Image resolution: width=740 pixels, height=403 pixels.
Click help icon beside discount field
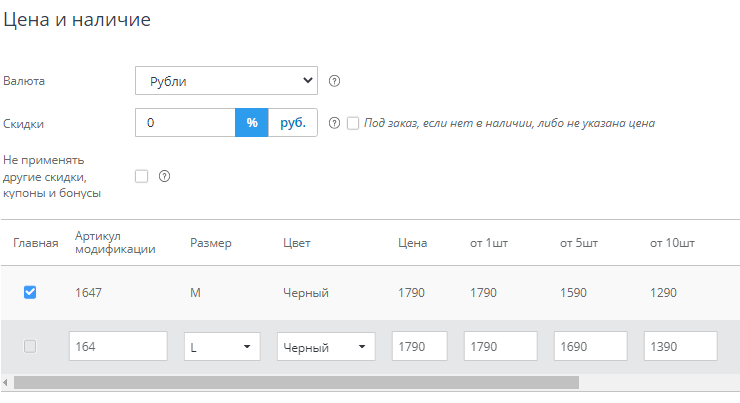coord(334,123)
